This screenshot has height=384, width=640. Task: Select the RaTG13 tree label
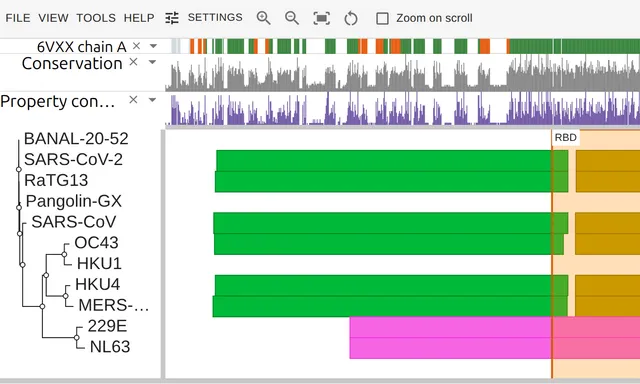56,180
